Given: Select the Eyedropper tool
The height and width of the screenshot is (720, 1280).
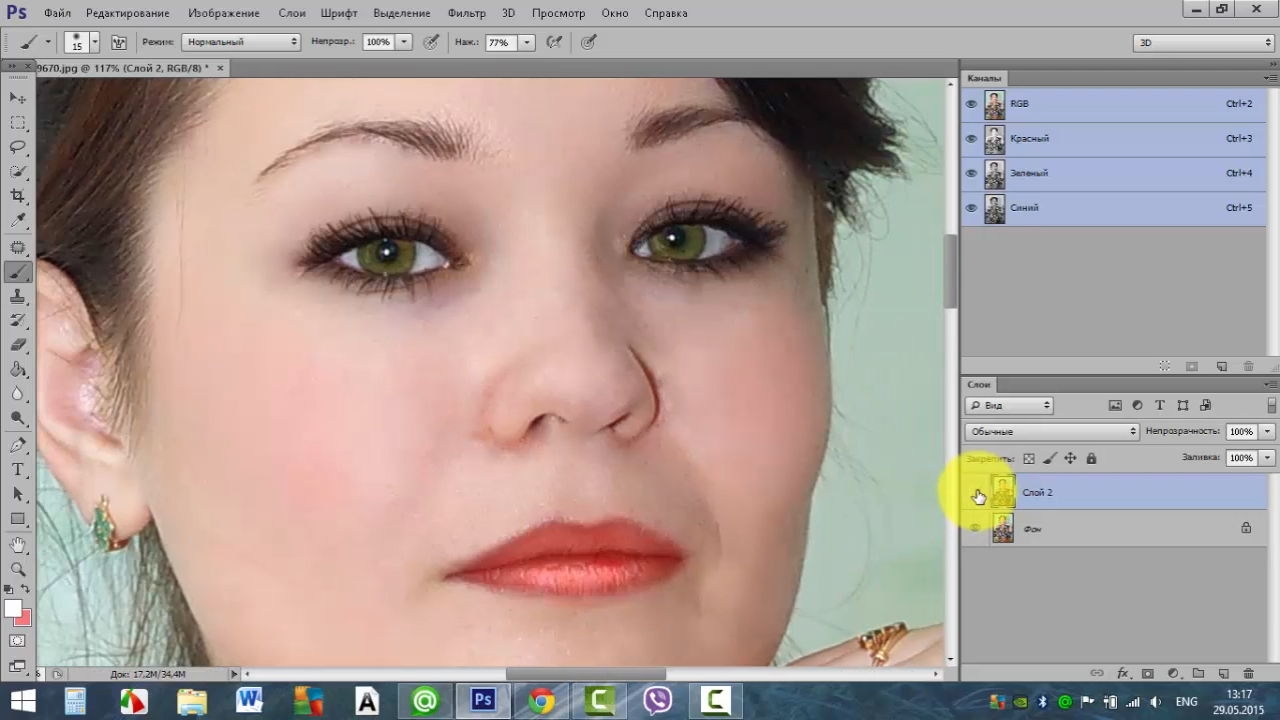Looking at the screenshot, I should click(x=18, y=221).
